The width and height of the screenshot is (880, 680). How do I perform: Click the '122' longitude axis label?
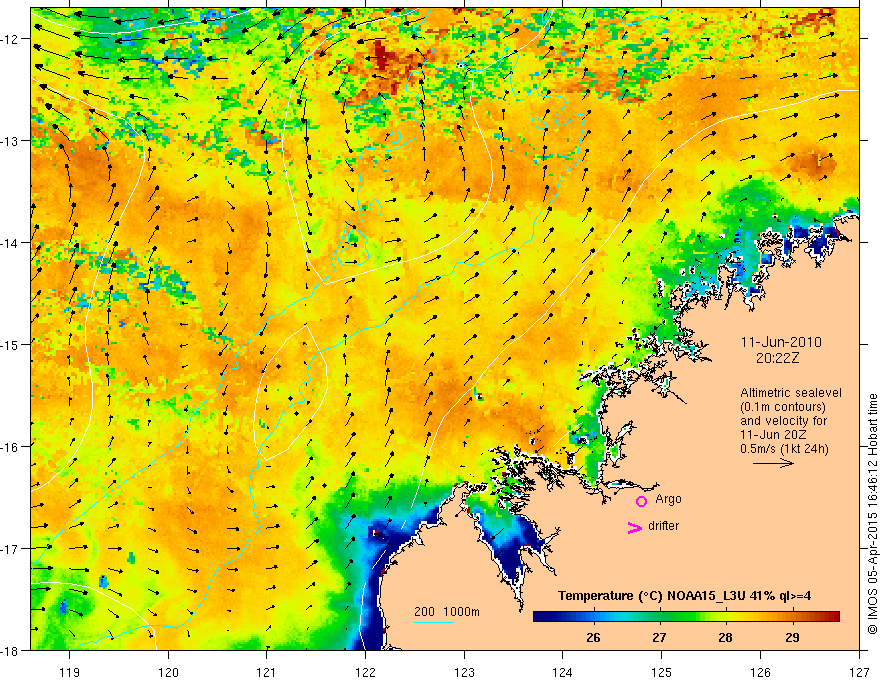[x=365, y=673]
